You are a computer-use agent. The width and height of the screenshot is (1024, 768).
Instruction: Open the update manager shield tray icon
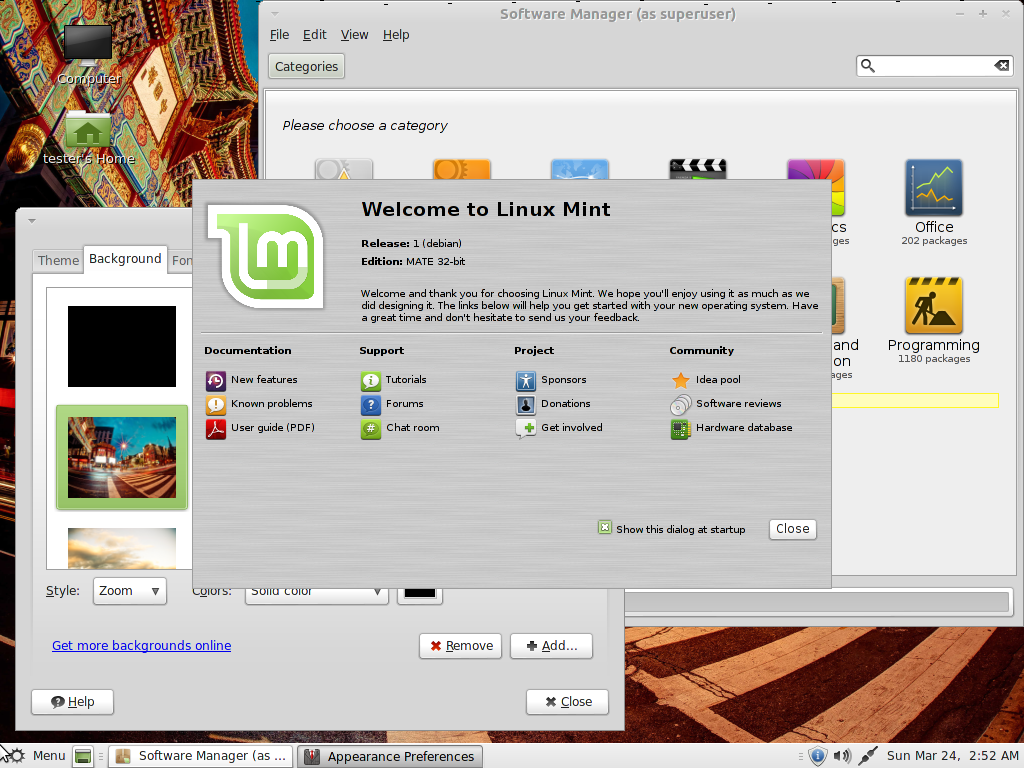tap(817, 756)
